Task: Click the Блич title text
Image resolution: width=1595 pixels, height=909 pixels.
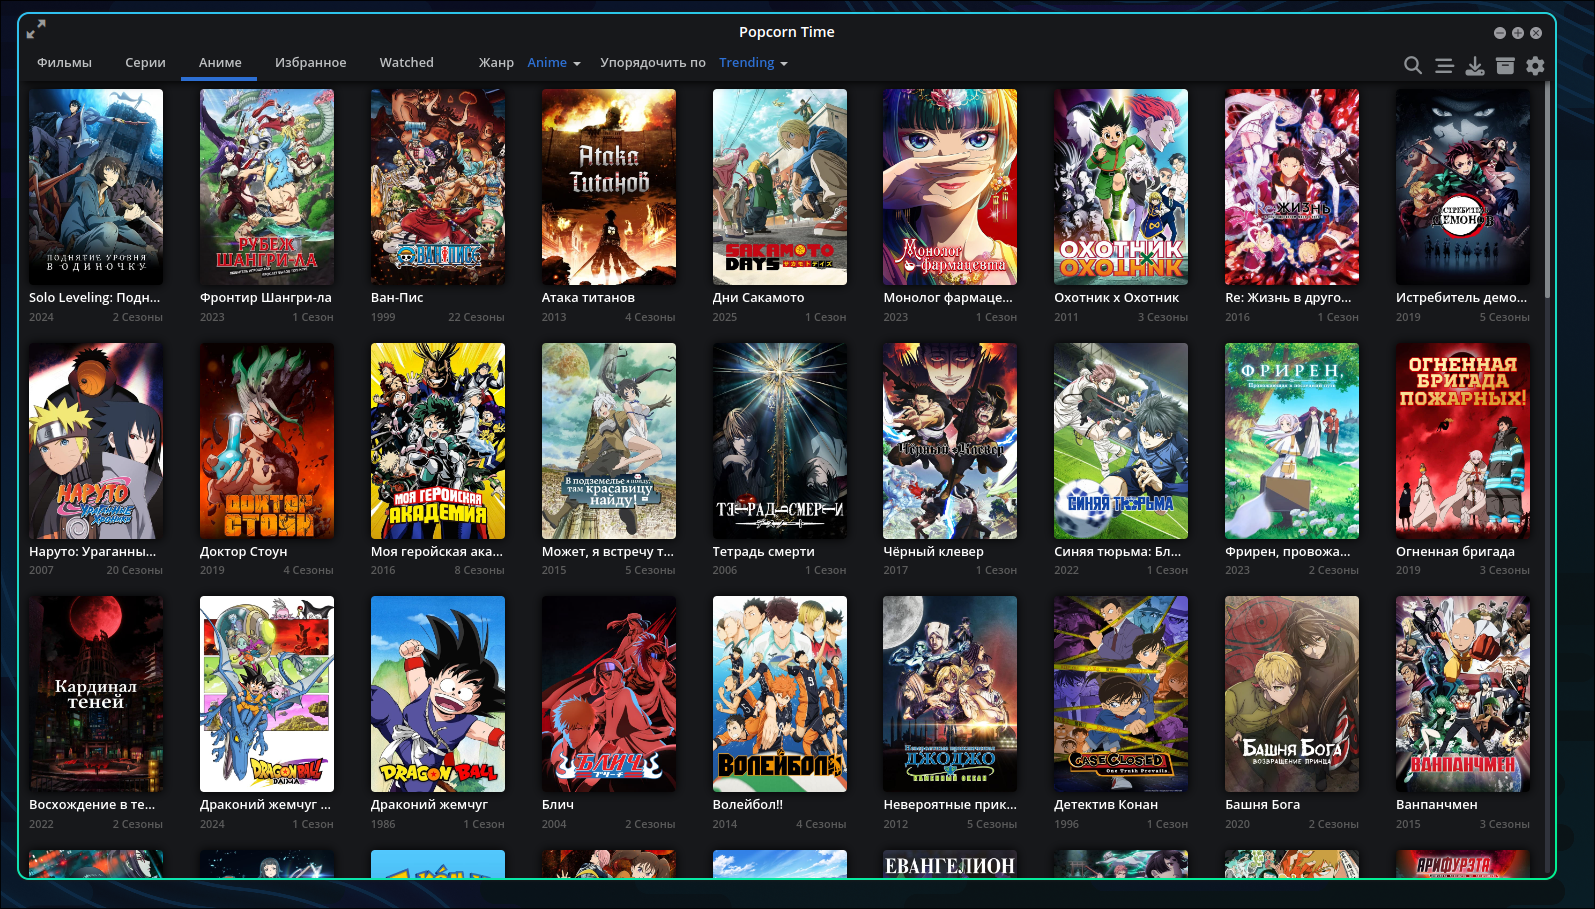Action: point(558,804)
